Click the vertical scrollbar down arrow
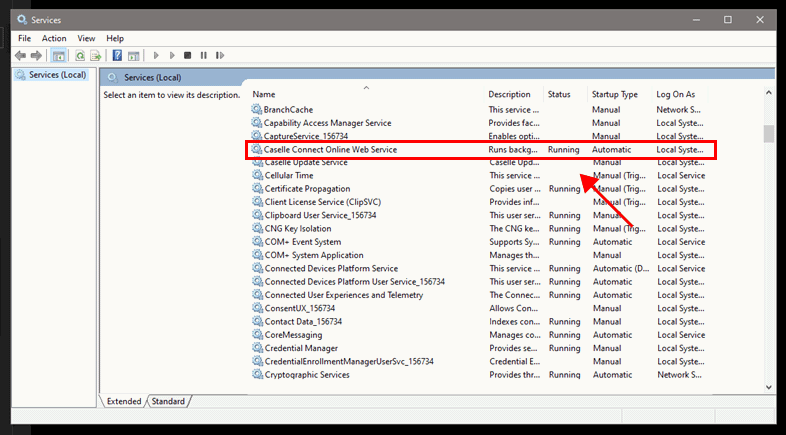Viewport: 786px width, 435px height. [768, 387]
